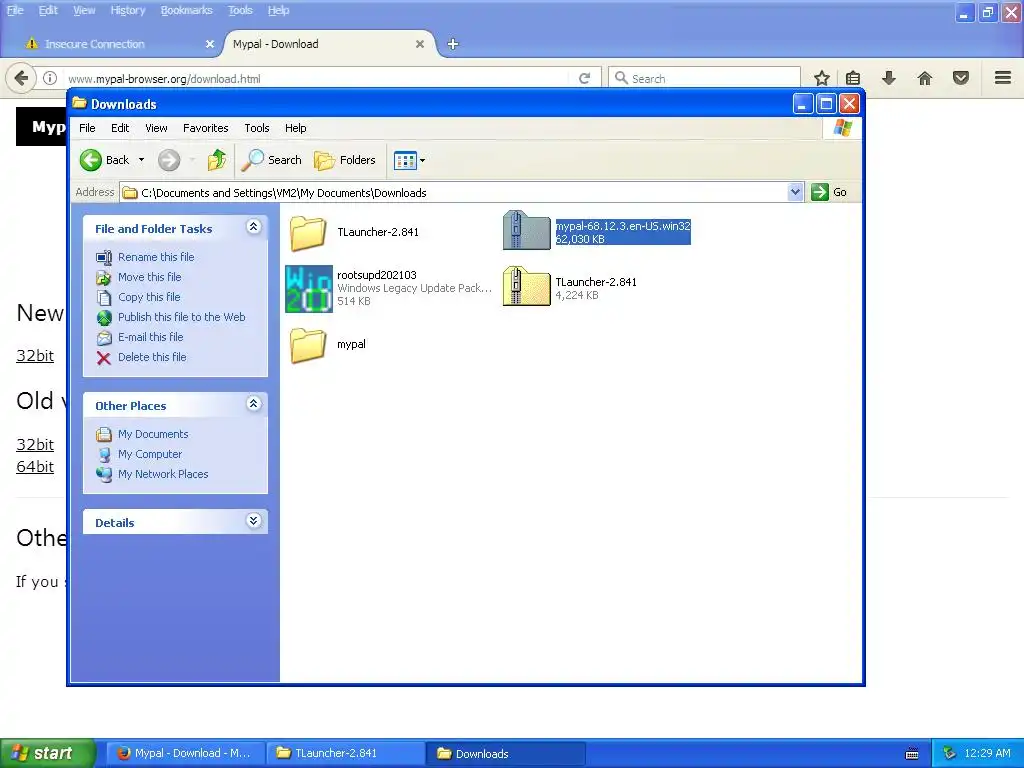The image size is (1024, 768).
Task: Click the 64bit link in browser page
Action: (x=35, y=467)
